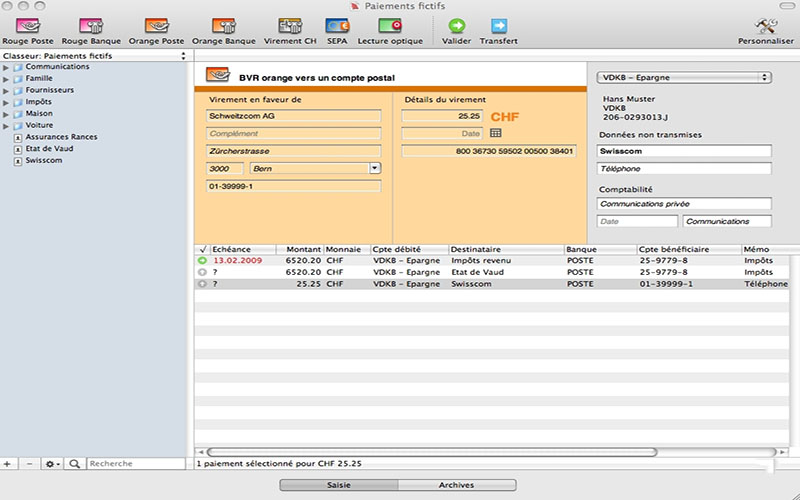Sort by the Banque column header
The width and height of the screenshot is (800, 500).
coord(601,249)
